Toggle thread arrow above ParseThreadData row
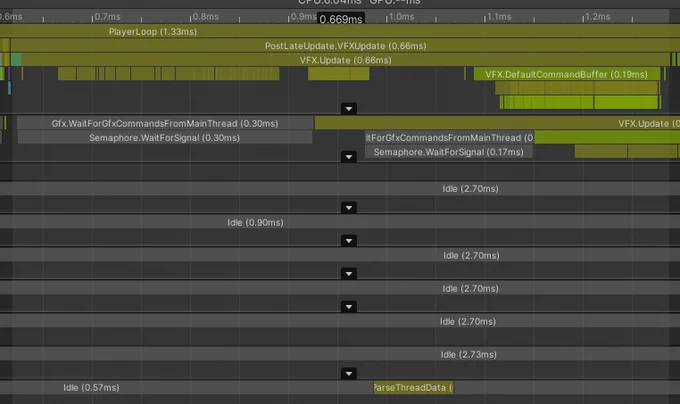 point(349,373)
